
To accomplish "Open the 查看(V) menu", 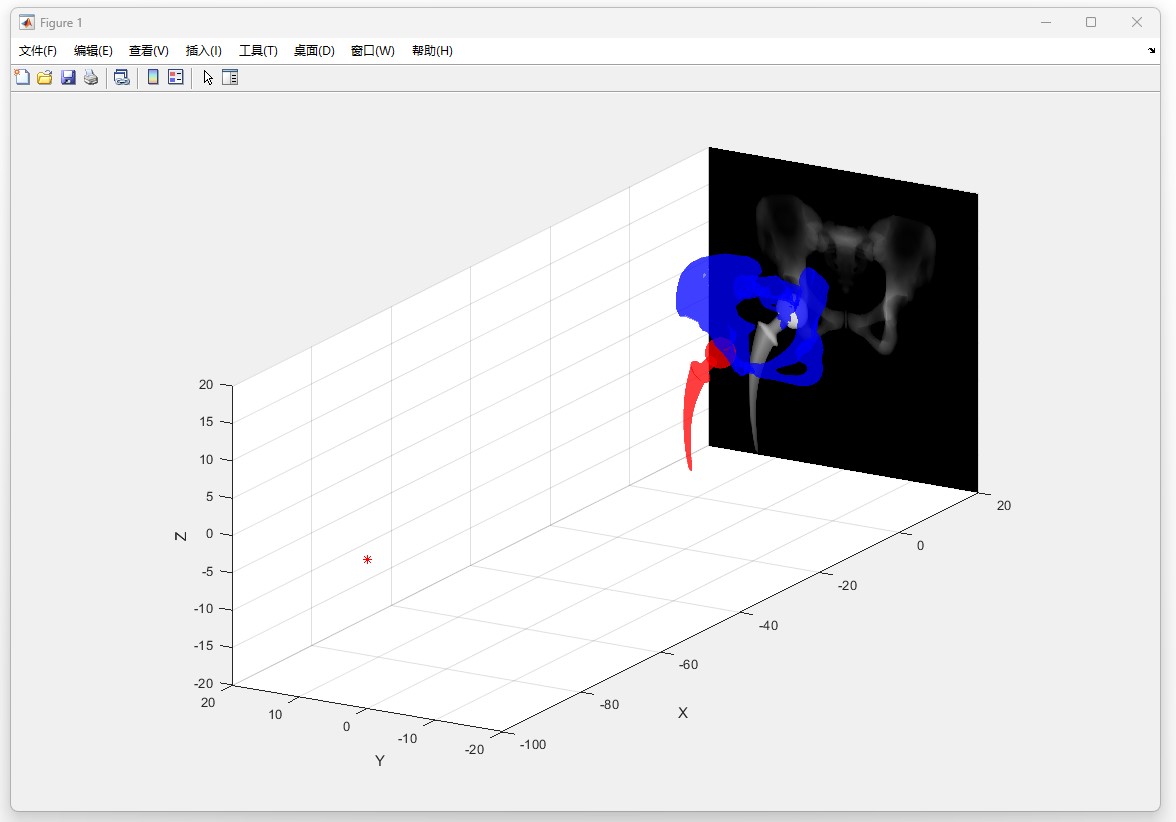I will click(x=148, y=51).
